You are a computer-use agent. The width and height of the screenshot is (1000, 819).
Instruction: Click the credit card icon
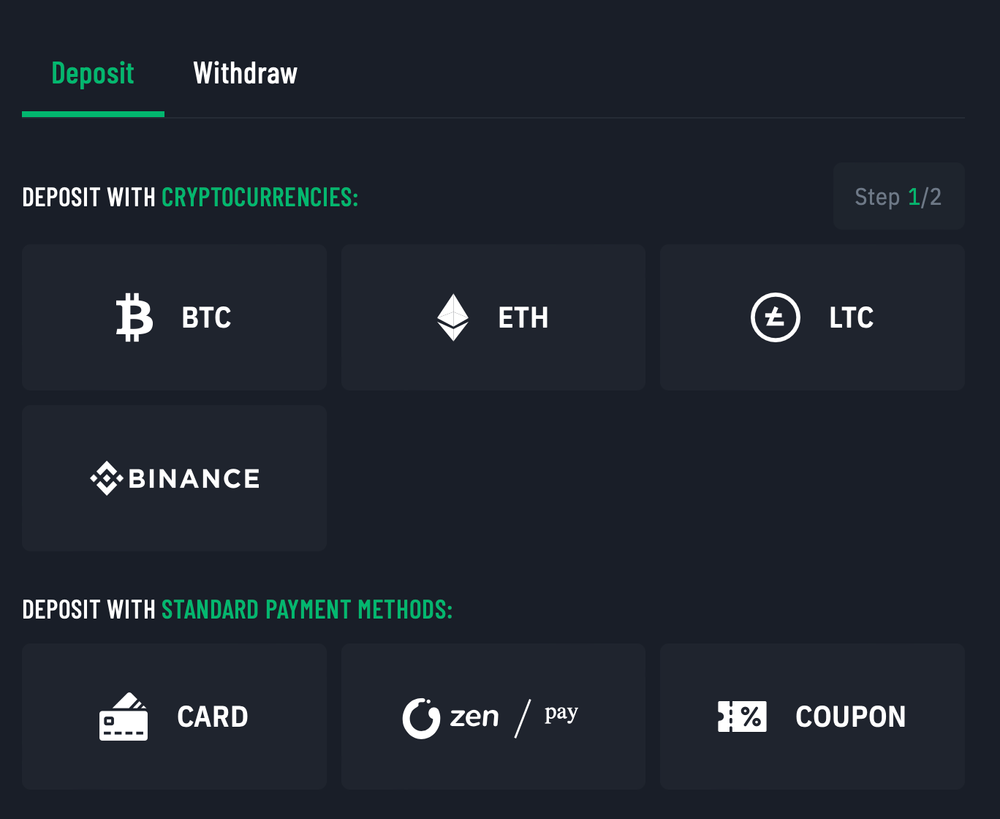[x=124, y=717]
